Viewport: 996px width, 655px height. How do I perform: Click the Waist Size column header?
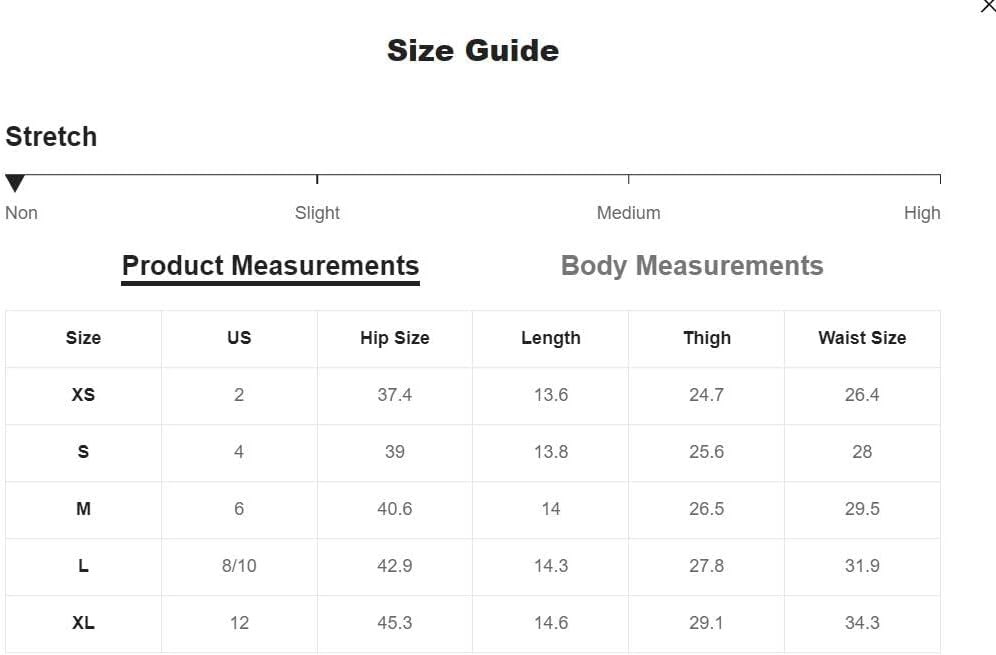click(x=862, y=338)
